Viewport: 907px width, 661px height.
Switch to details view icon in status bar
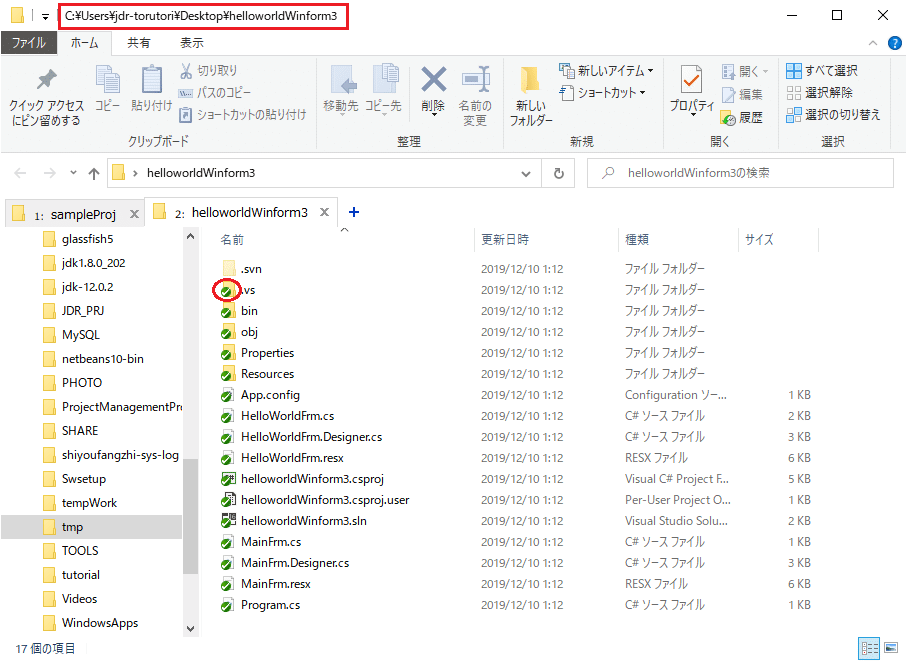click(869, 648)
